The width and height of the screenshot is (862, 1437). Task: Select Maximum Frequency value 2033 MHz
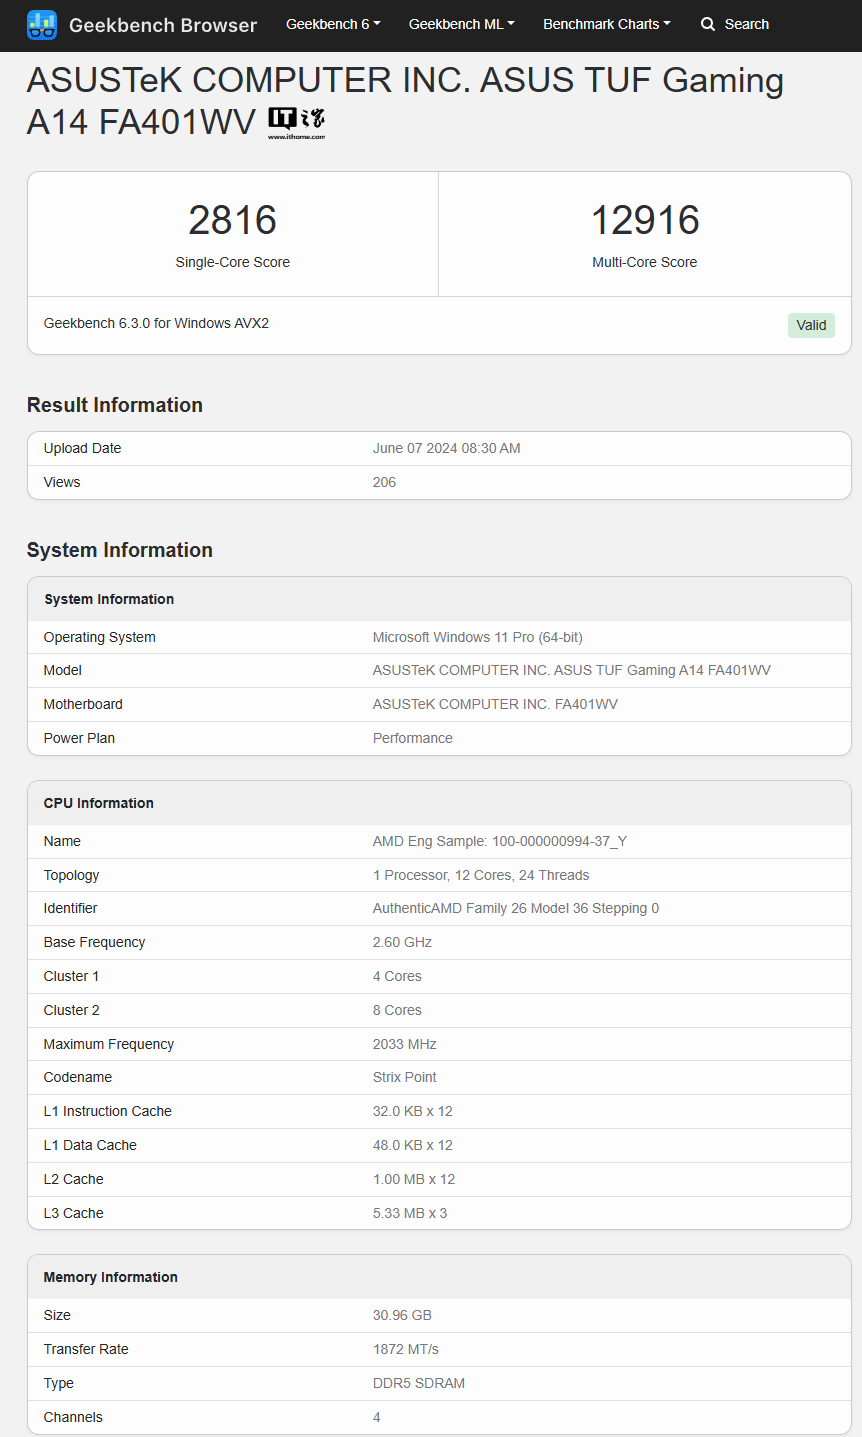(405, 1044)
